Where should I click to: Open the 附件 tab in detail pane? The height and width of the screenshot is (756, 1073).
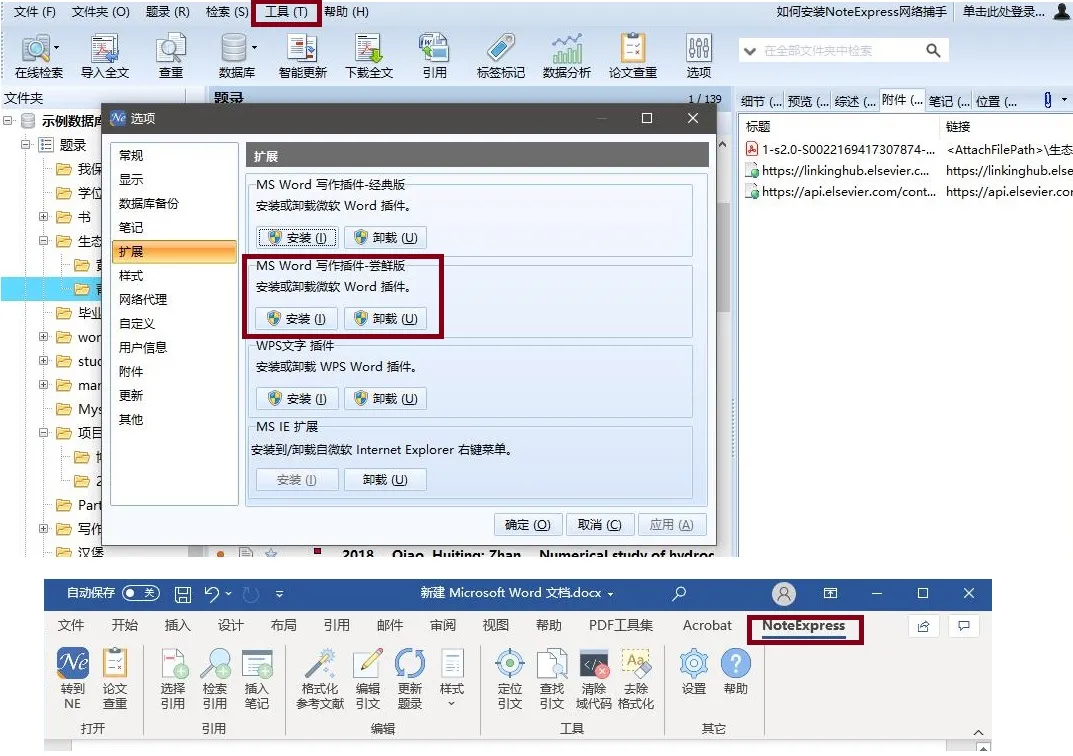pyautogui.click(x=901, y=101)
